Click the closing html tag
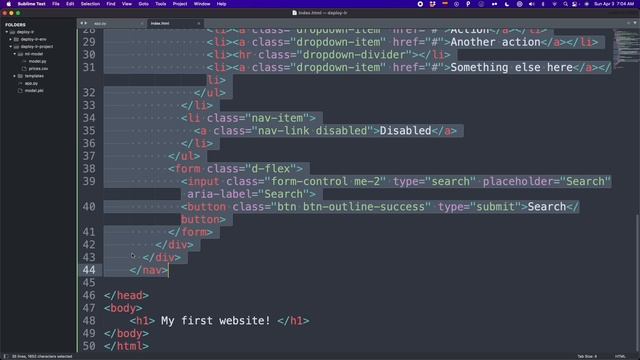 click(126, 346)
